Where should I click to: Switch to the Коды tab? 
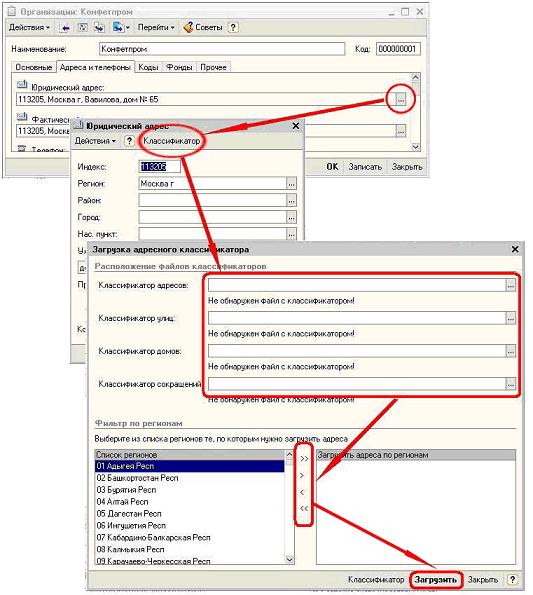[x=148, y=67]
